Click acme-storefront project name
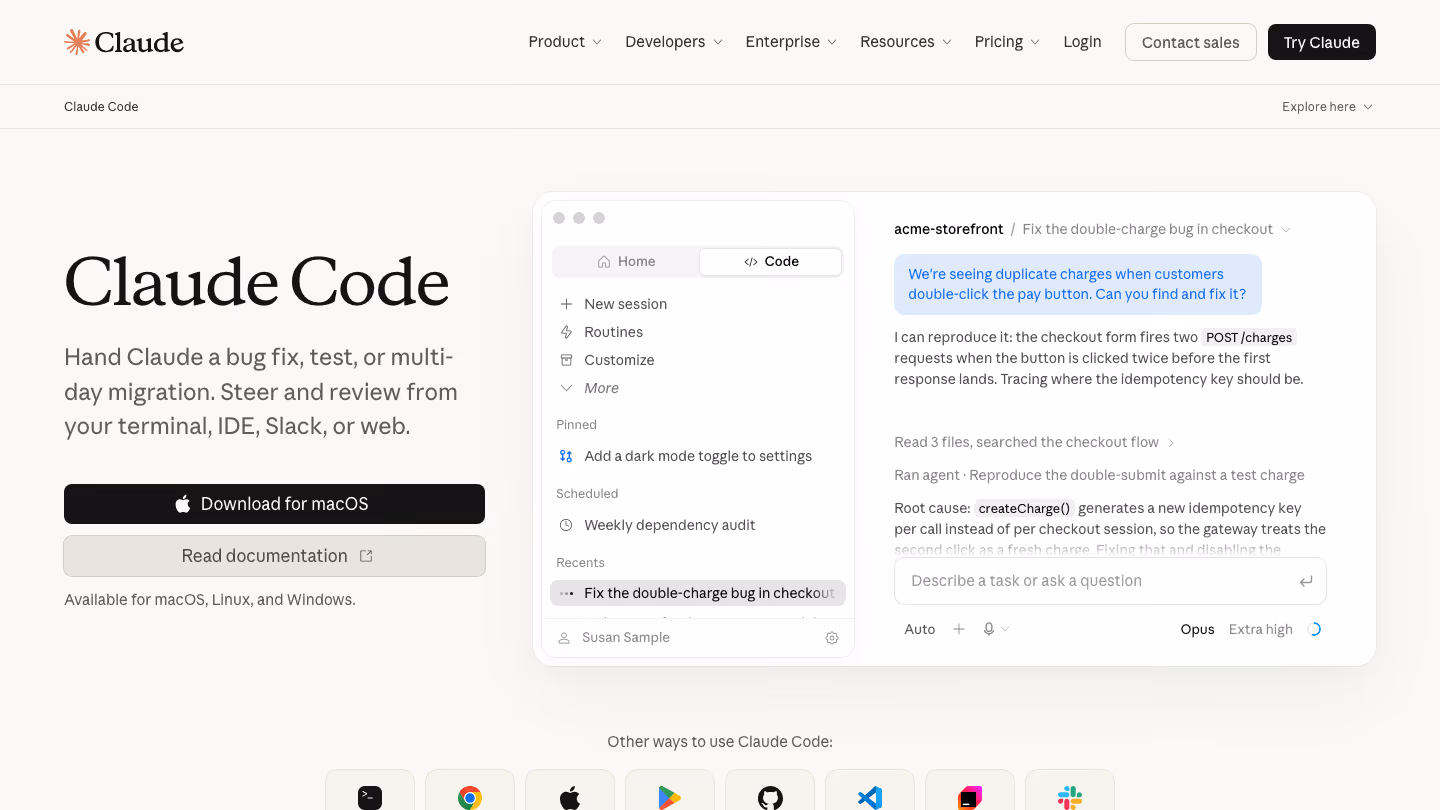1440x810 pixels. [949, 229]
